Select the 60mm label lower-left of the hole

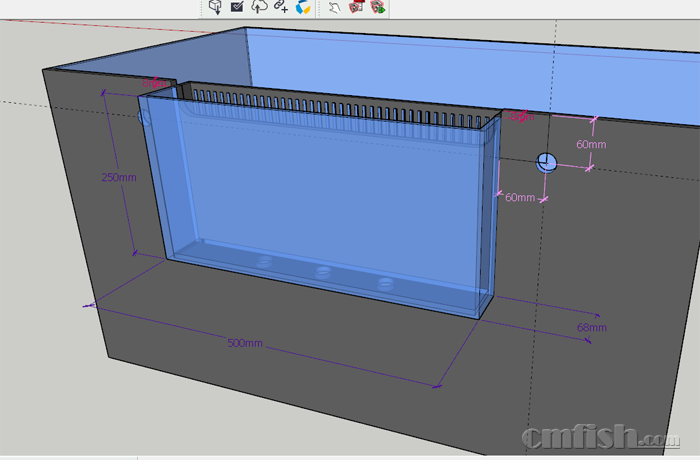[519, 197]
